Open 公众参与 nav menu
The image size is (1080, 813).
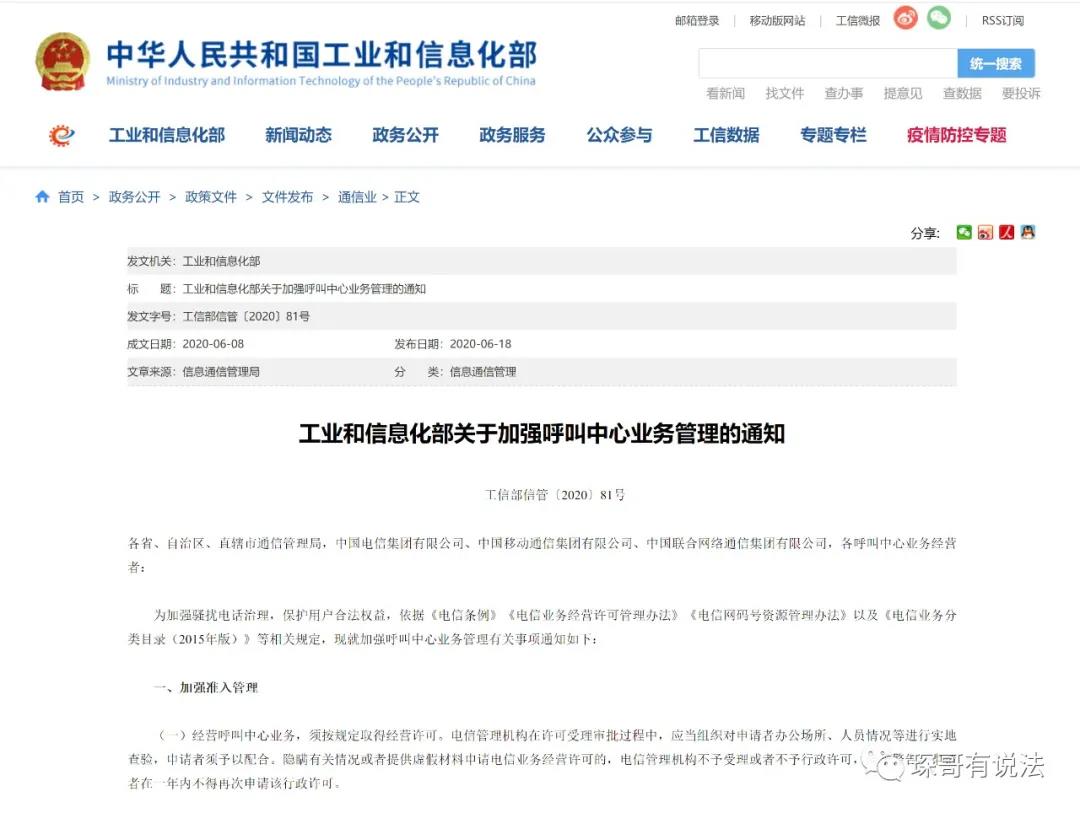619,135
